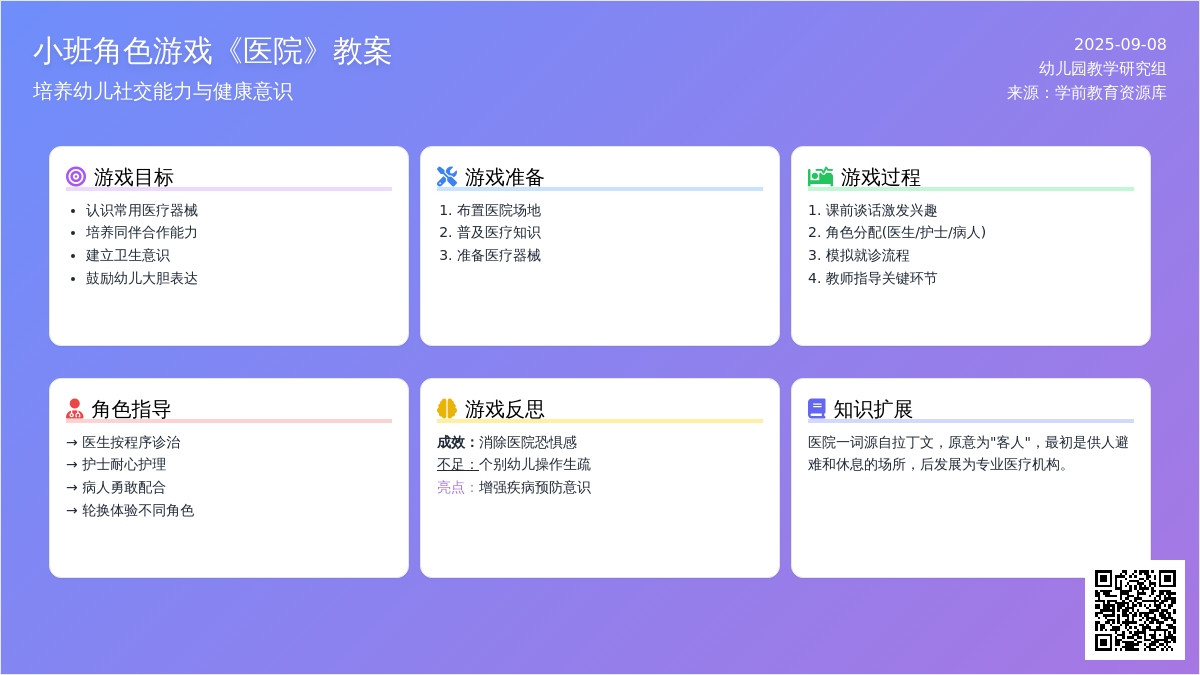The width and height of the screenshot is (1200, 675).
Task: Click the blue book icon beside 知识扩展
Action: coord(817,409)
